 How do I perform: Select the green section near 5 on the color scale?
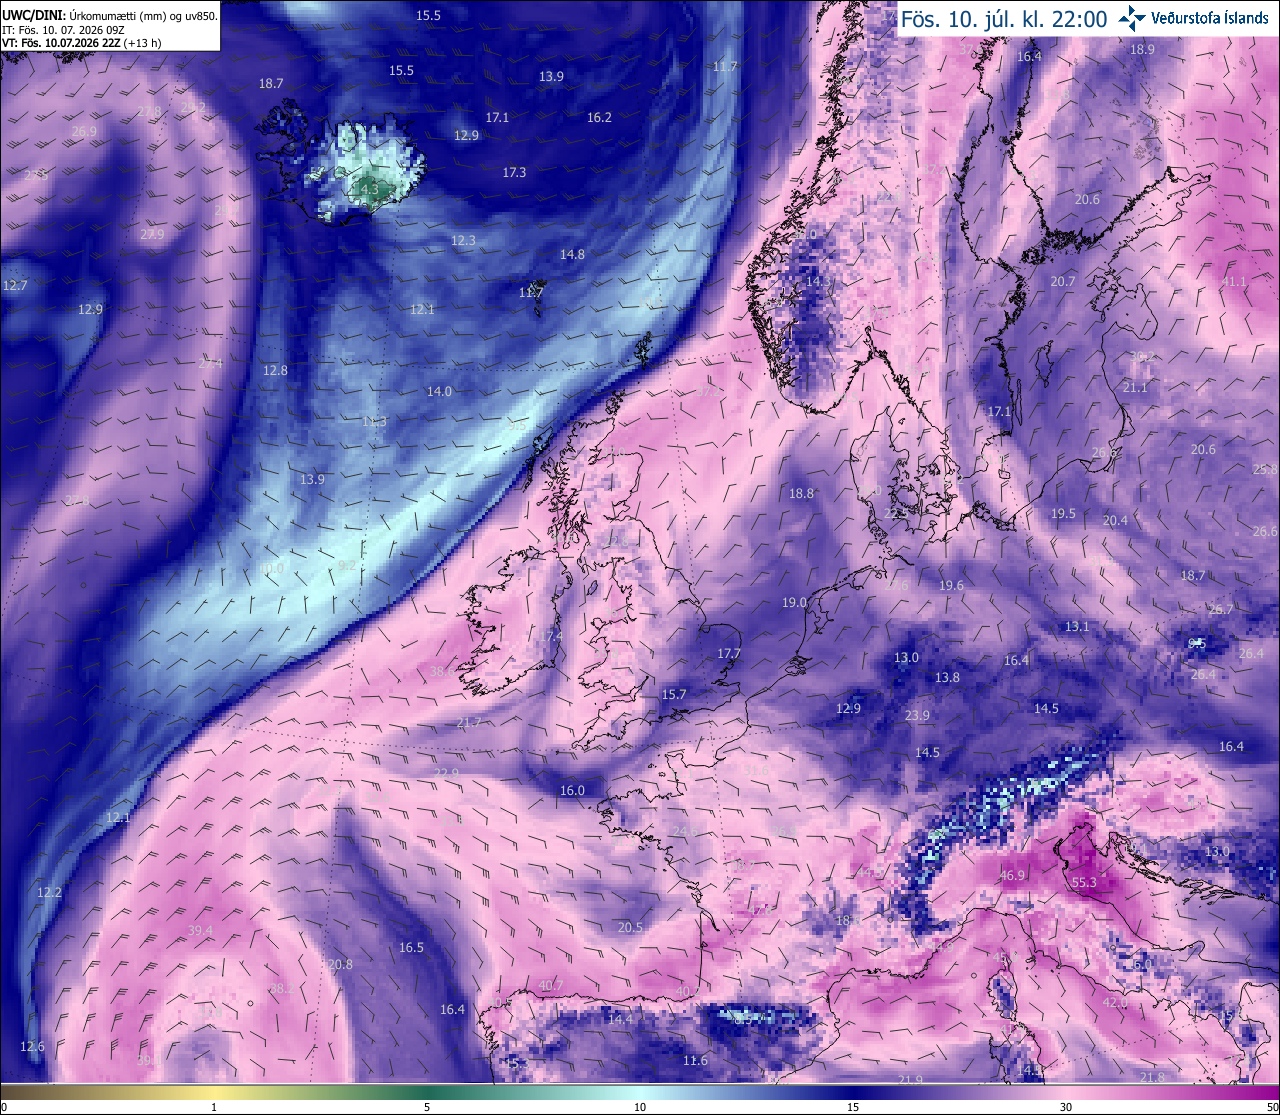pos(427,1091)
